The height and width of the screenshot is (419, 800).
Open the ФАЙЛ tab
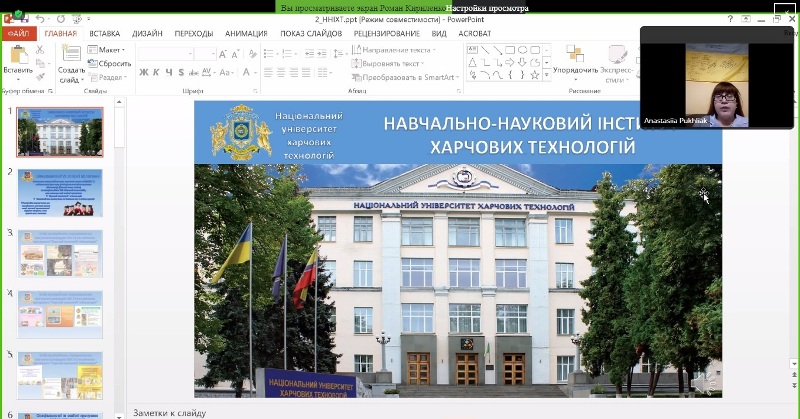(x=19, y=33)
